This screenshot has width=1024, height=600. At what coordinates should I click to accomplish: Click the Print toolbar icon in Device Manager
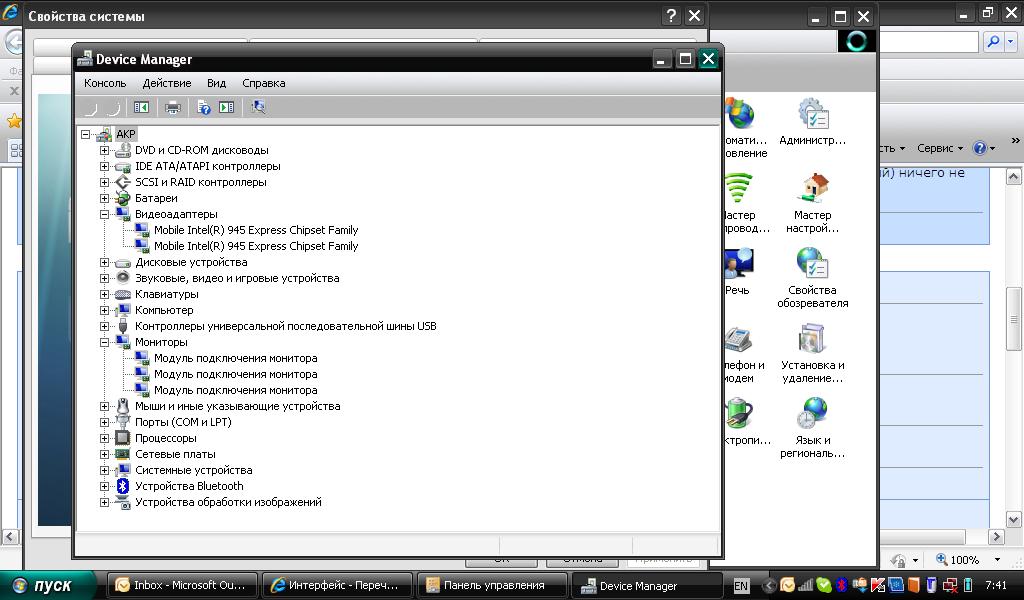pyautogui.click(x=172, y=107)
